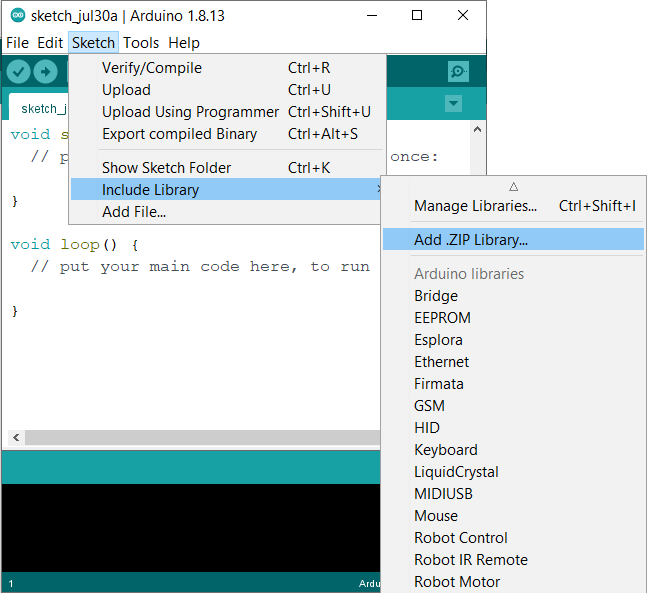Include the MIDIUSB library
The height and width of the screenshot is (593, 647).
click(513, 494)
